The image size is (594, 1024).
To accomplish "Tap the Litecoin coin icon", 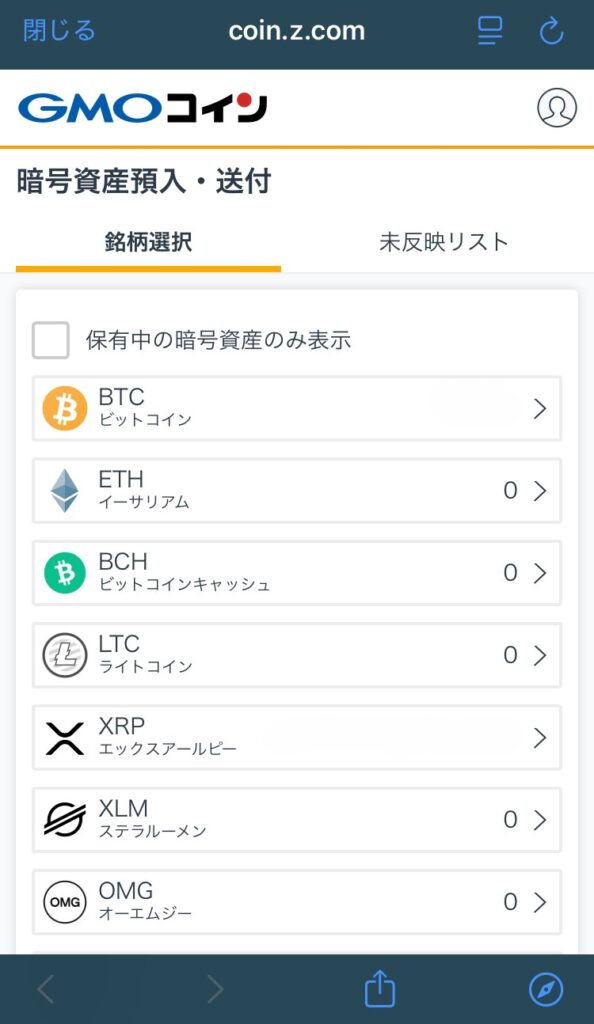I will [65, 655].
